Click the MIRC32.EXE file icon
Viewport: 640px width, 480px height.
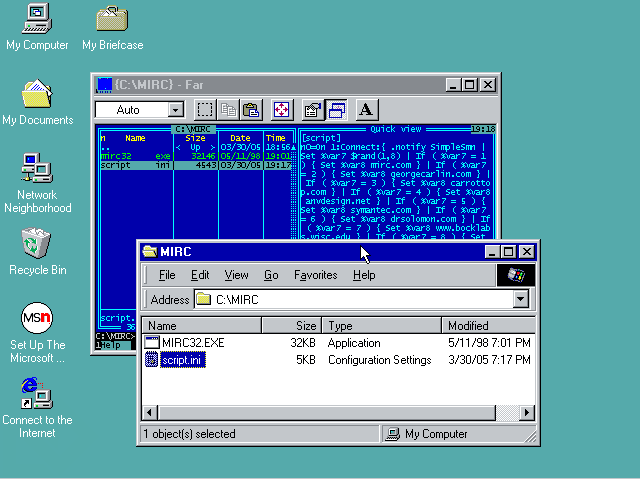point(152,342)
